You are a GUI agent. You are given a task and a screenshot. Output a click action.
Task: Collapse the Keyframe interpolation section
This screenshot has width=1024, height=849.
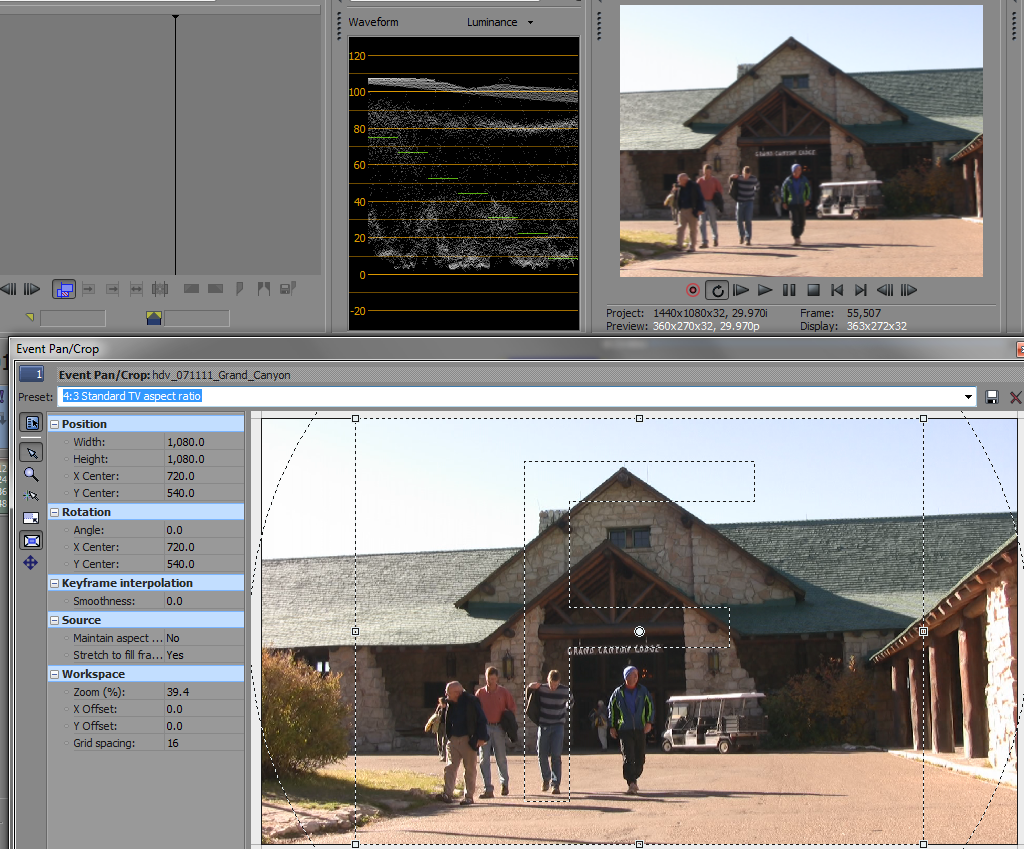coord(55,583)
